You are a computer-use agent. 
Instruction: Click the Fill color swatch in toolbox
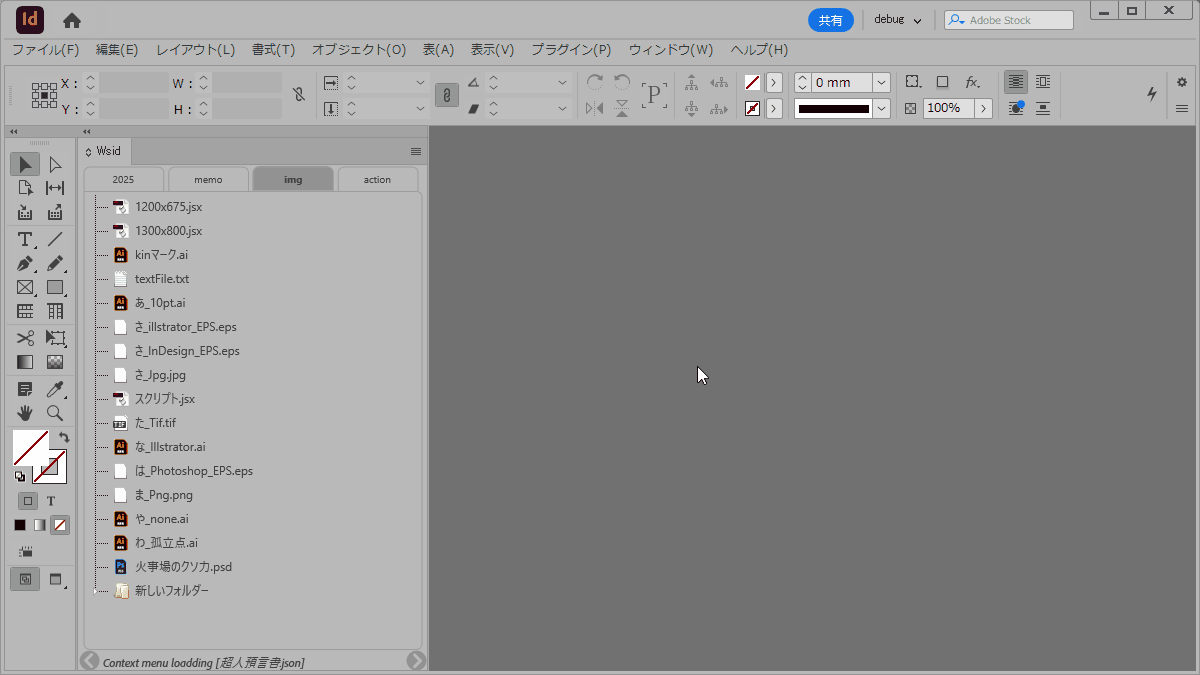(x=29, y=447)
